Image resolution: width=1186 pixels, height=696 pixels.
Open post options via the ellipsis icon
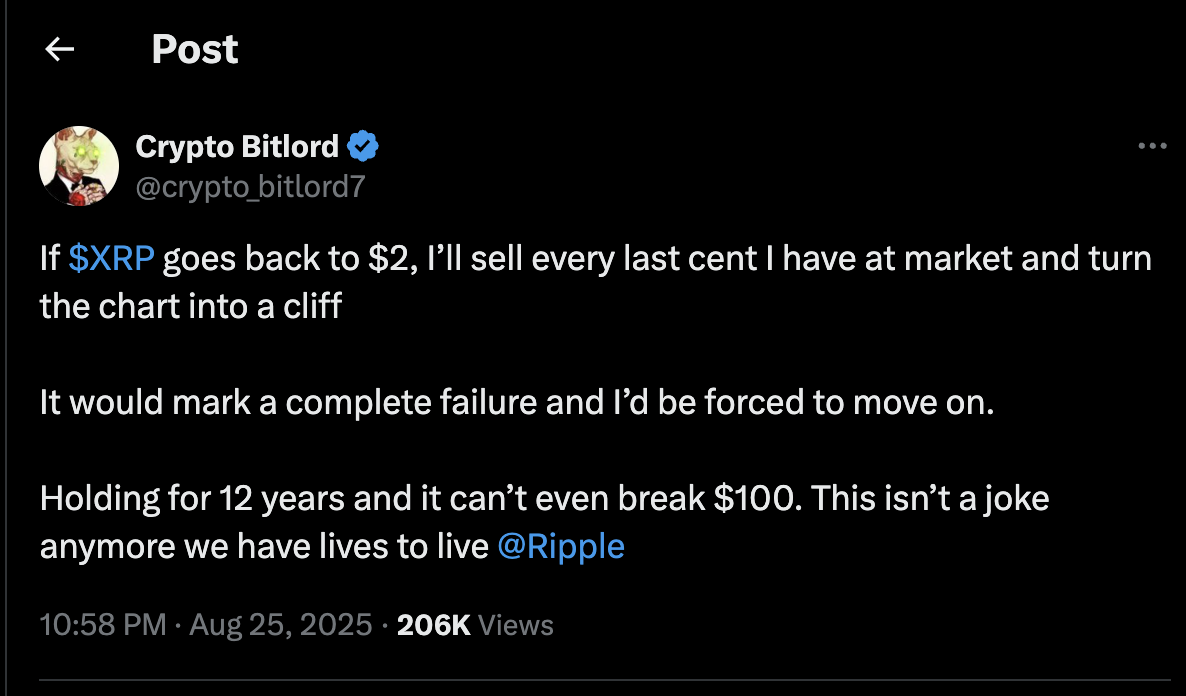[x=1150, y=146]
